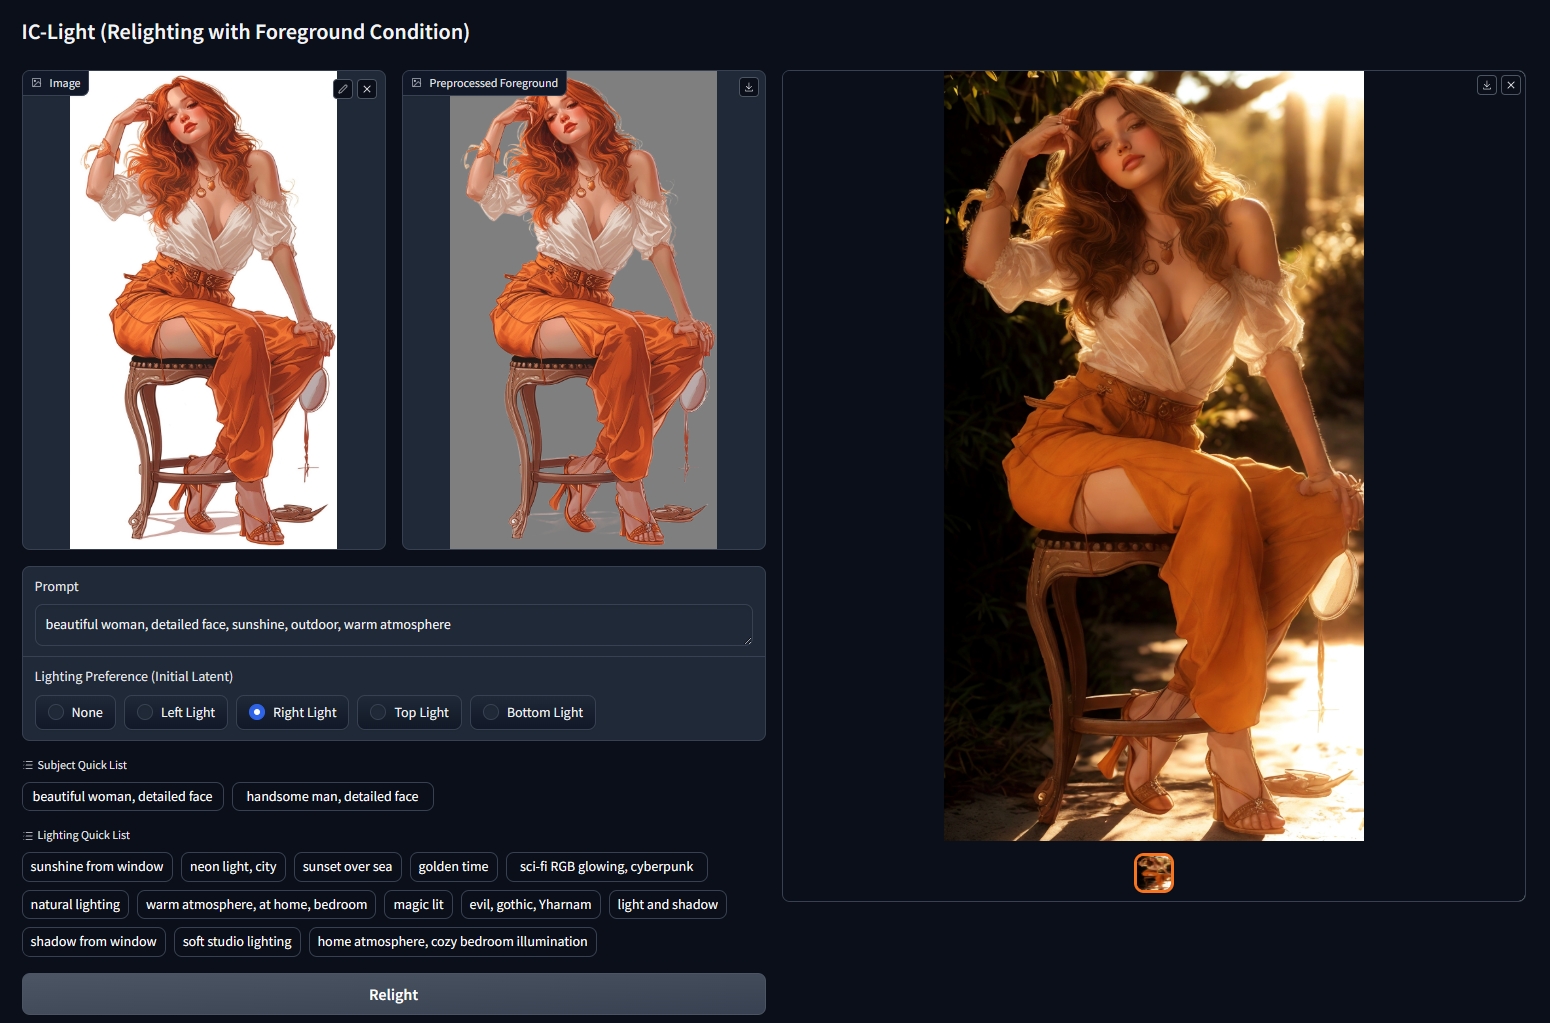Image resolution: width=1550 pixels, height=1023 pixels.
Task: Click the IC-Light page heading
Action: pos(245,32)
